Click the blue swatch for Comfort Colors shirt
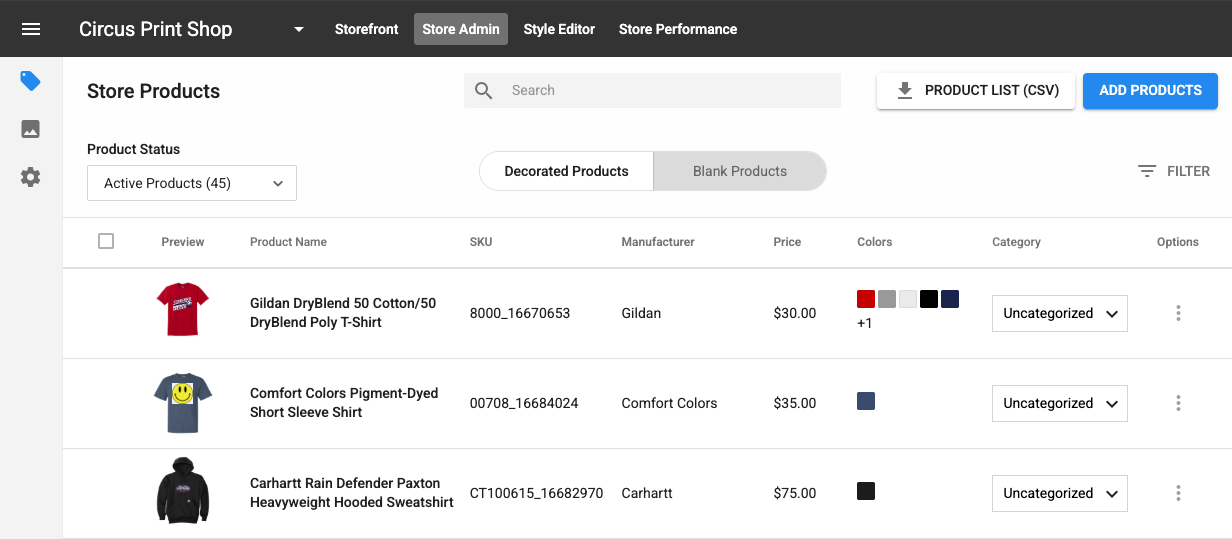Screen dimensions: 1232x539 pos(866,401)
